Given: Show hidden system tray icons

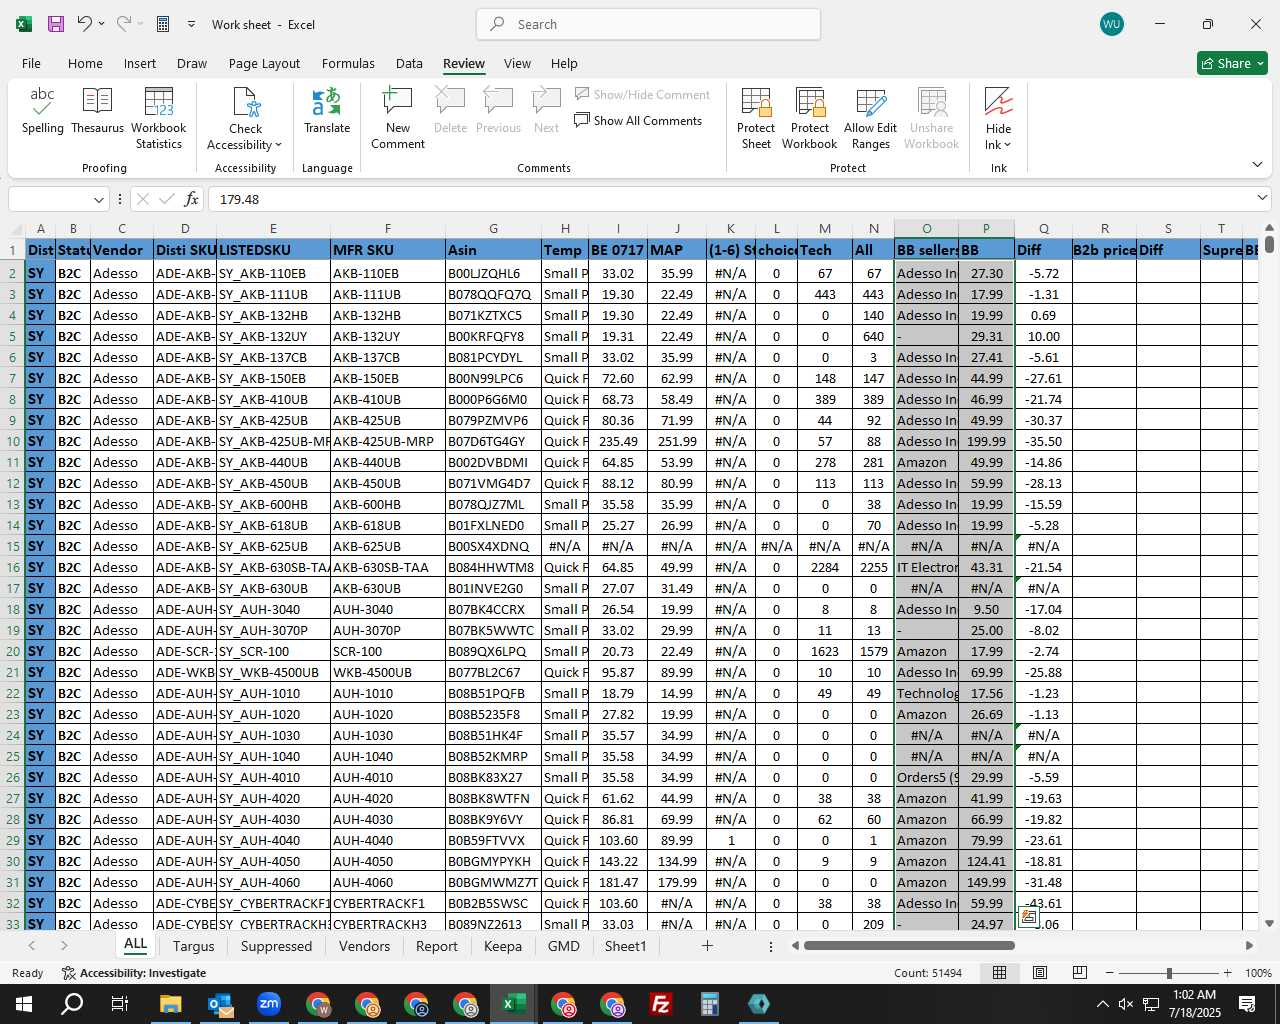Looking at the screenshot, I should [x=1102, y=1004].
